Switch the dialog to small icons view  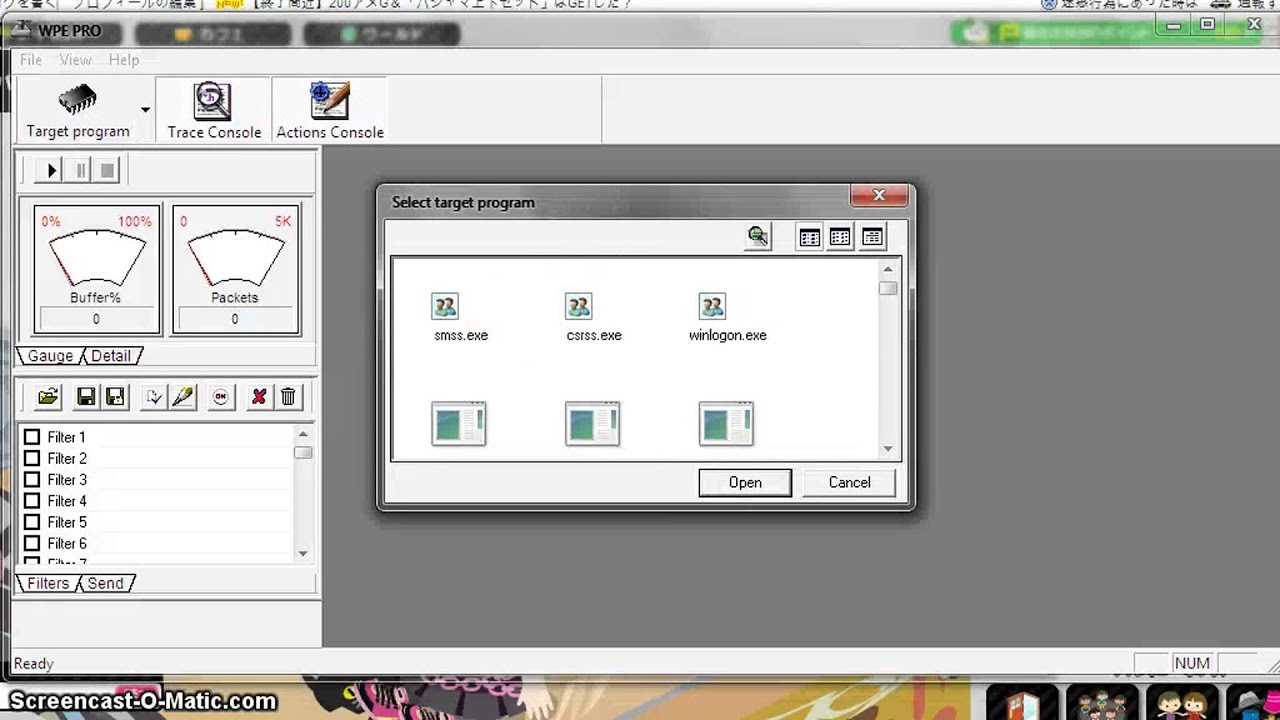click(x=840, y=237)
